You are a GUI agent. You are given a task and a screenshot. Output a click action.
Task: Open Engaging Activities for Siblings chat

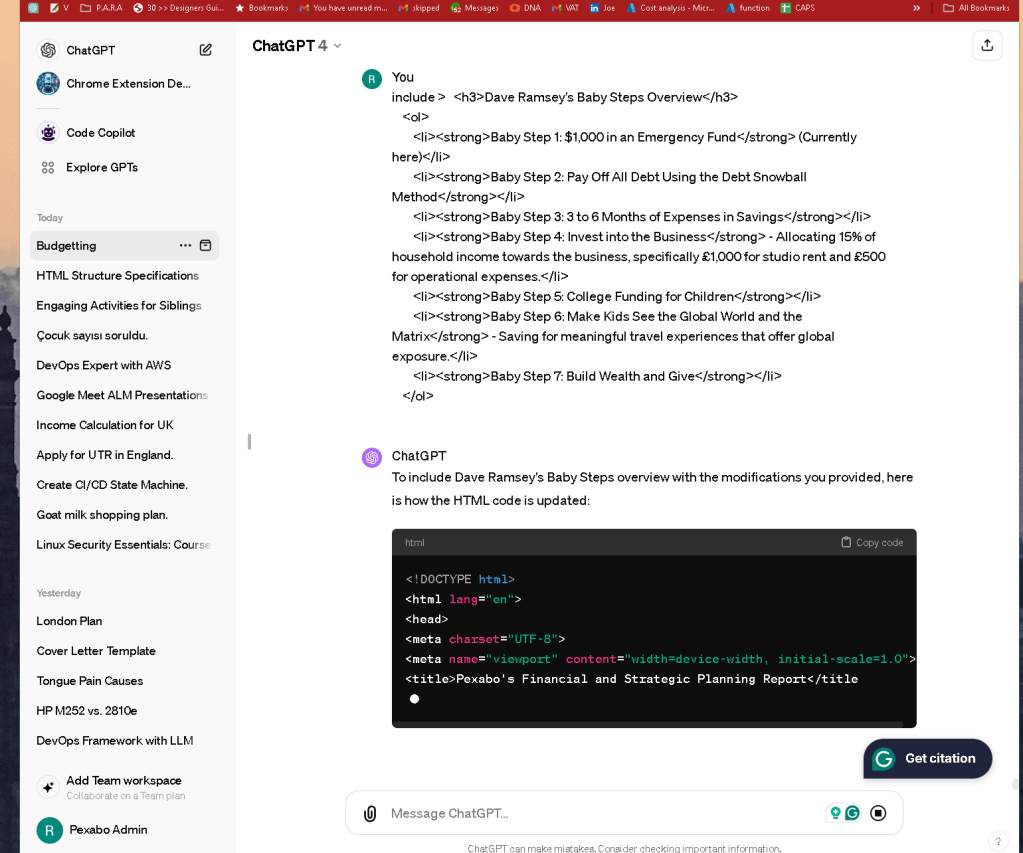coord(124,305)
